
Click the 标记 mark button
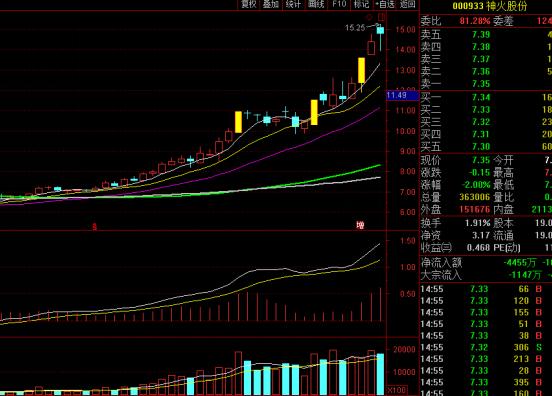click(x=362, y=4)
